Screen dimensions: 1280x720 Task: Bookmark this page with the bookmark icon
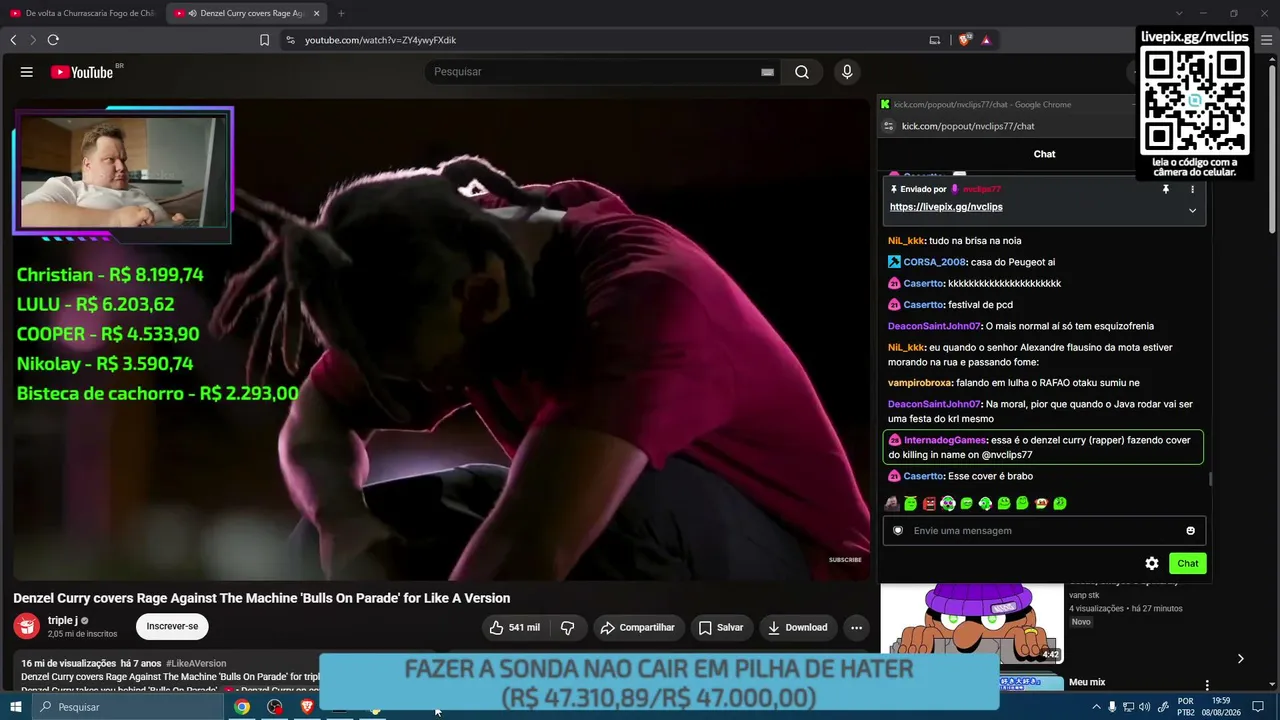(x=264, y=40)
